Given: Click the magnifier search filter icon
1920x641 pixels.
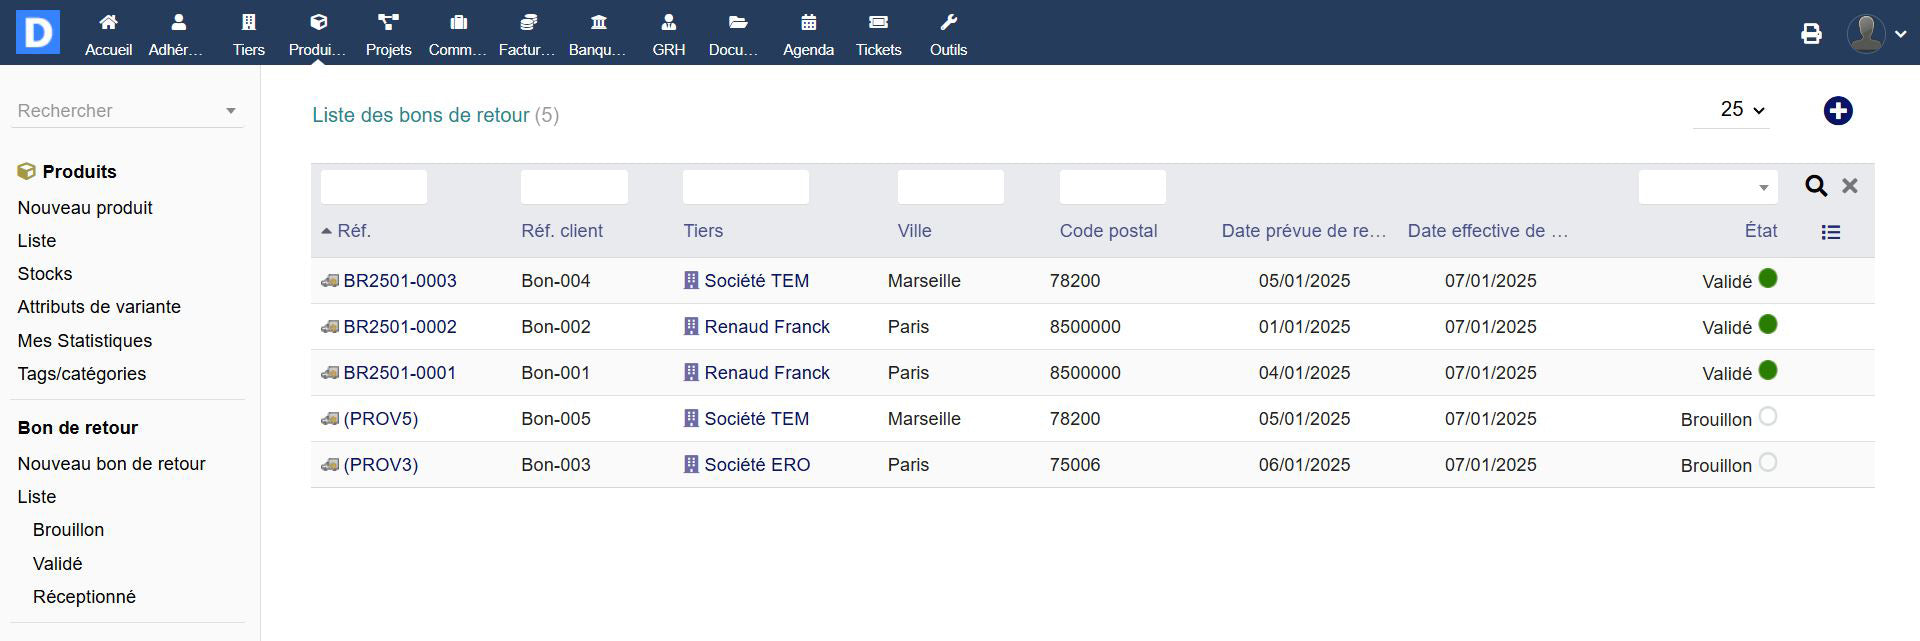Looking at the screenshot, I should 1816,186.
